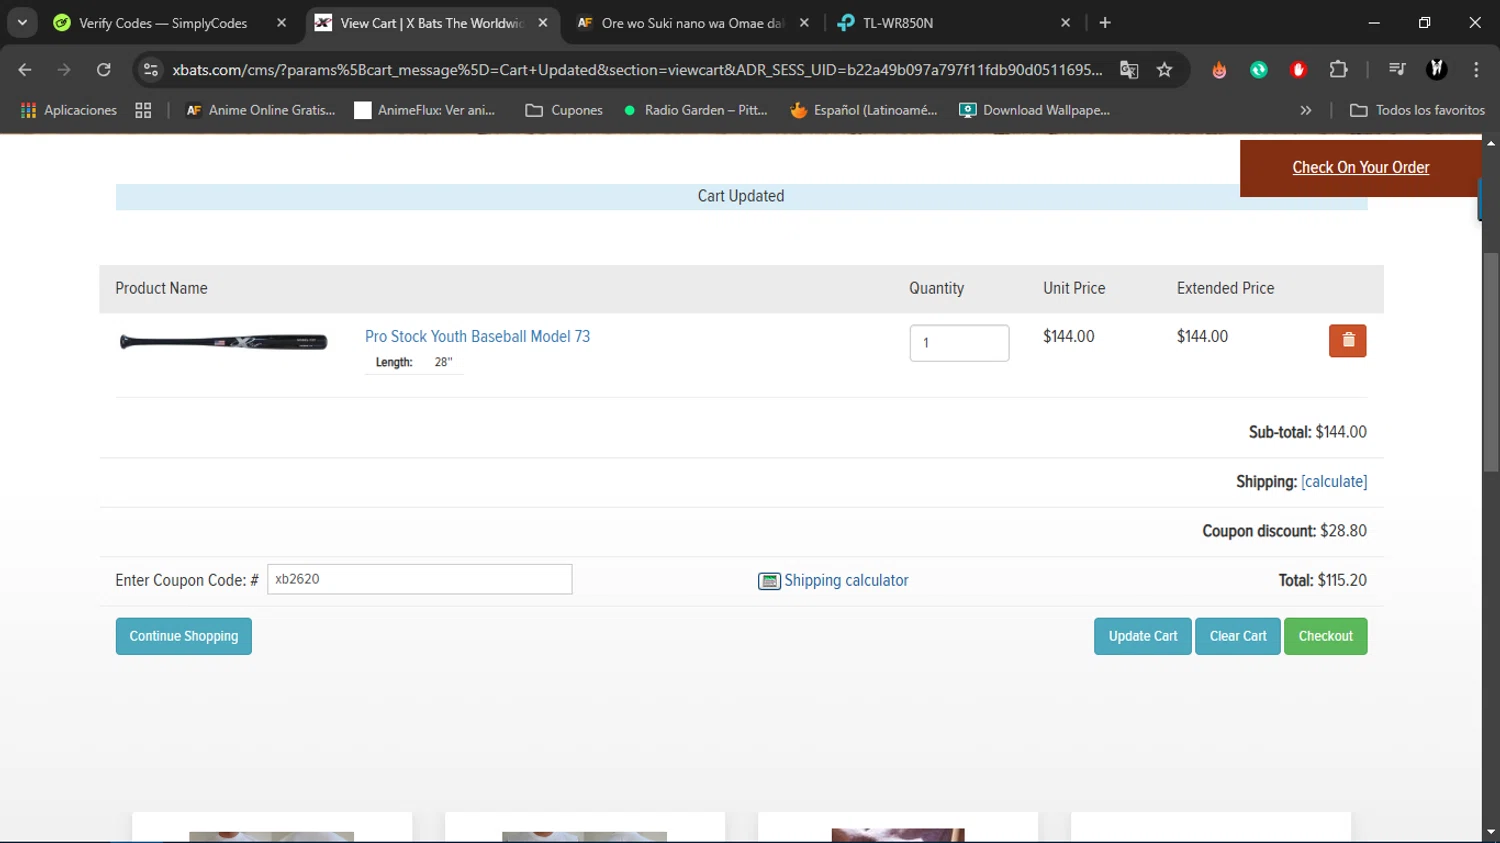Close the TL-WR850N tab

1065,23
